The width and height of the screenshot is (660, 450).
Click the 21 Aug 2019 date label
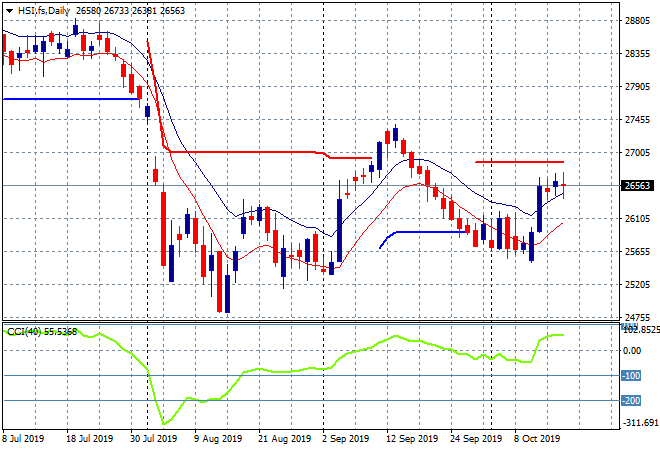(285, 439)
